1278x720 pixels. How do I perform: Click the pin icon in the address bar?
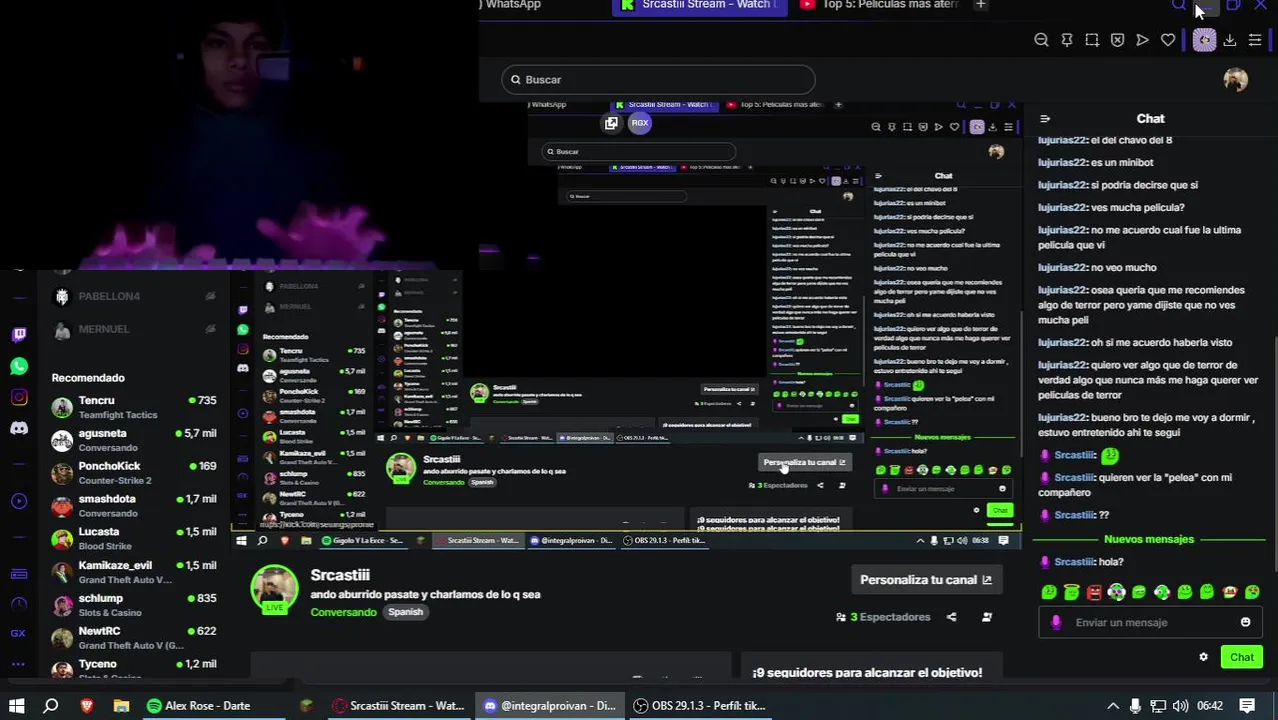[x=1067, y=40]
